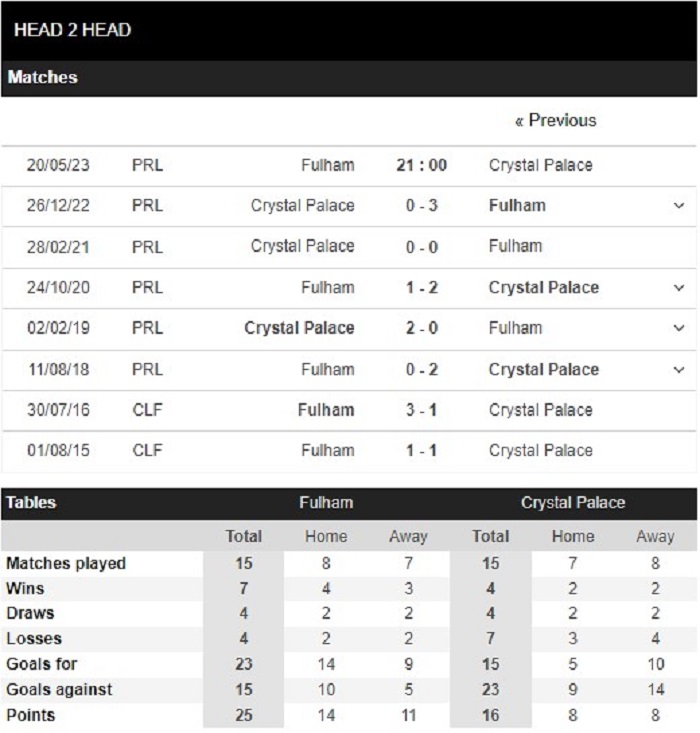Open the « Previous matches link
The width and height of the screenshot is (700, 733).
pyautogui.click(x=556, y=121)
